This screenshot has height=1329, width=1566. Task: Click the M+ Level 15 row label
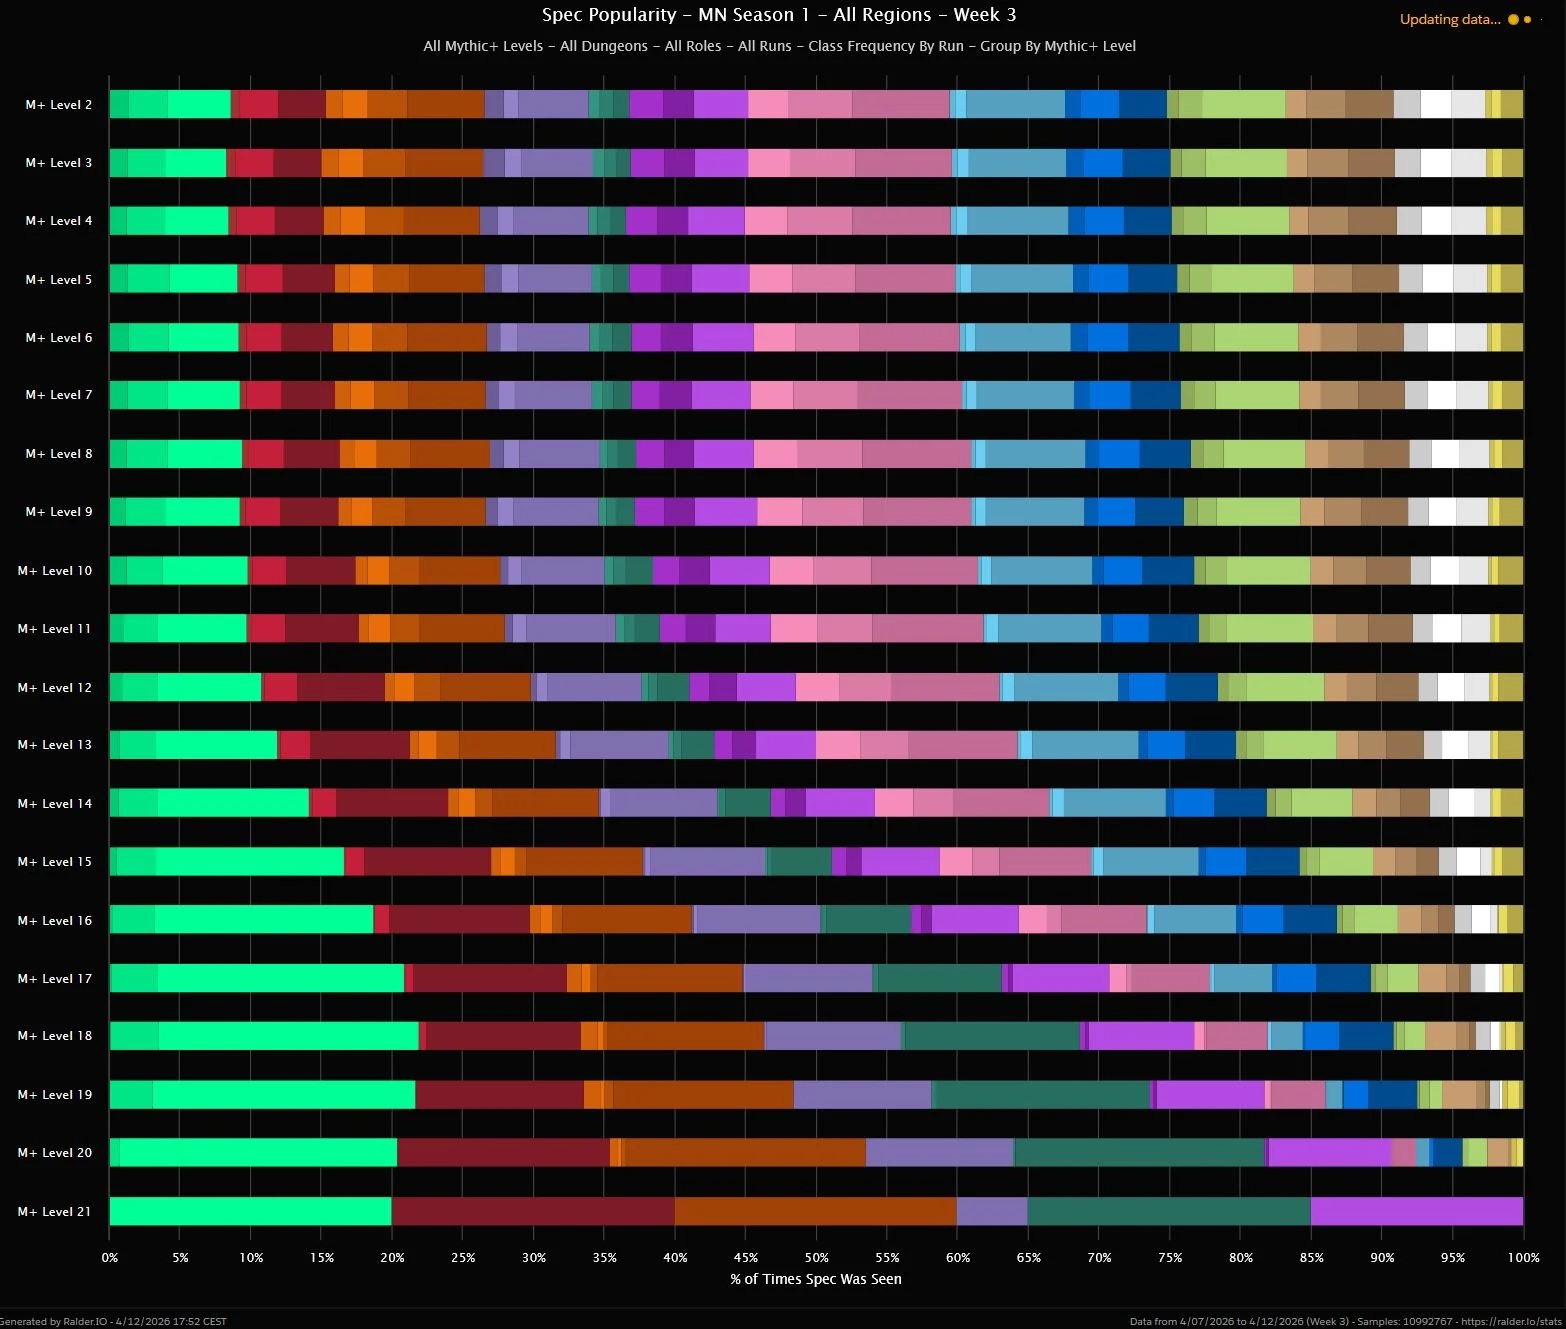click(x=54, y=862)
